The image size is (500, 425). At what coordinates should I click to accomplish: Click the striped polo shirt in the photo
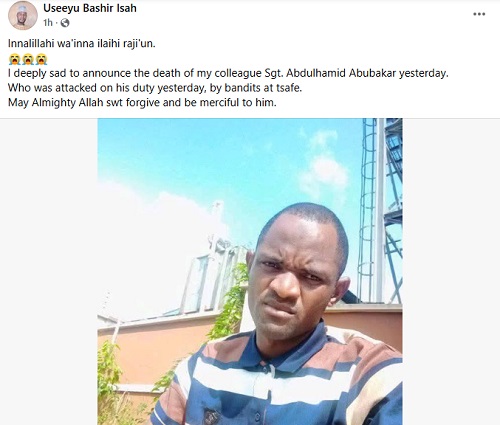click(277, 377)
